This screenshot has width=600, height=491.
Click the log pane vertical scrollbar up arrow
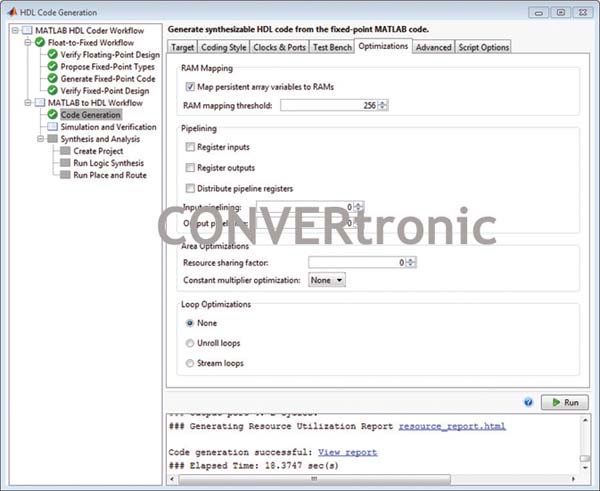pos(585,420)
